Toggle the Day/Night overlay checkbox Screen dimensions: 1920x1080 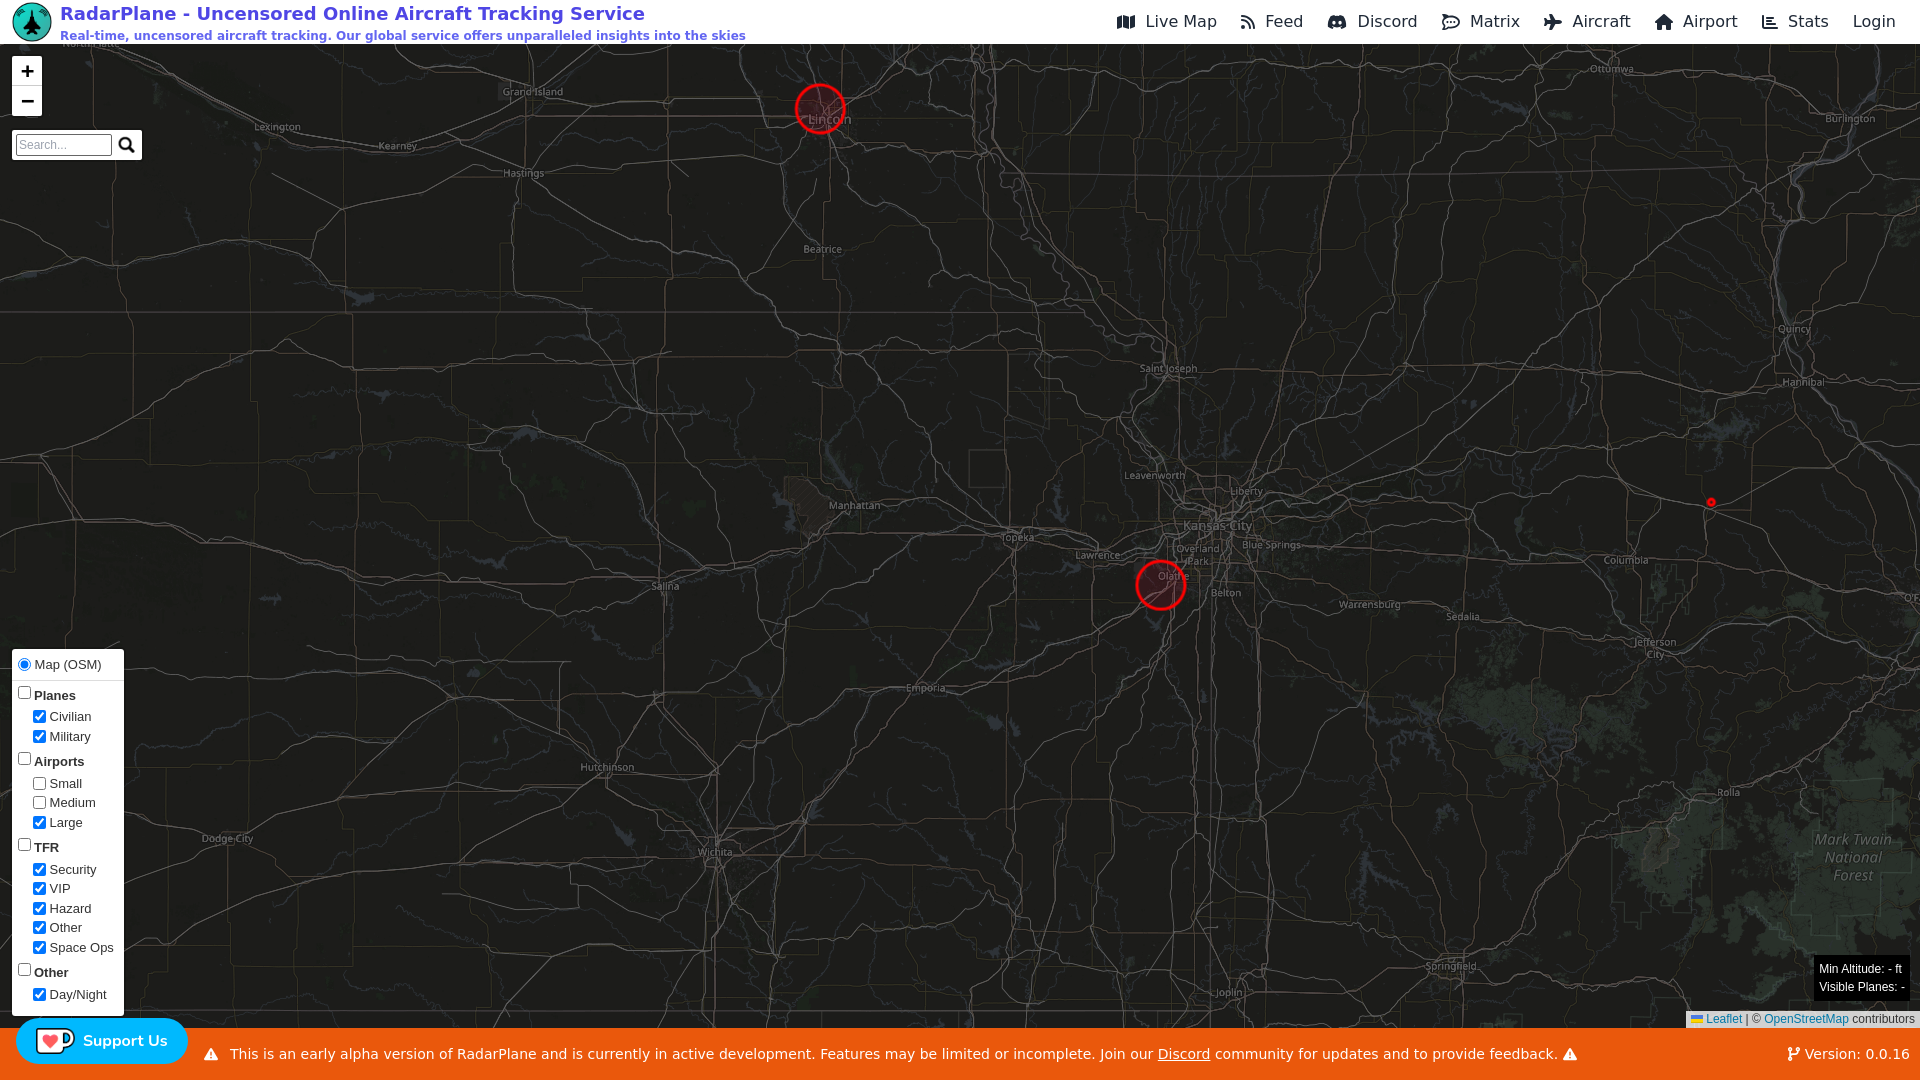40,995
